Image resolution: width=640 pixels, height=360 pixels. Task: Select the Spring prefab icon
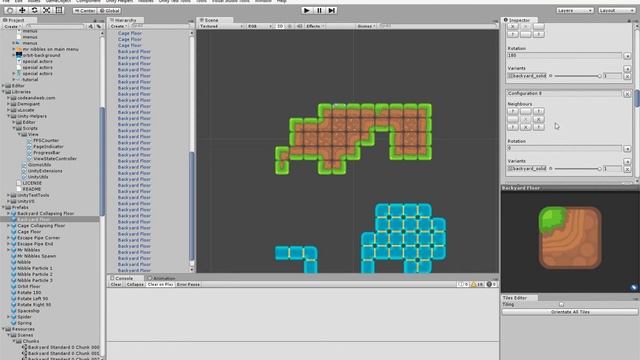pyautogui.click(x=14, y=323)
